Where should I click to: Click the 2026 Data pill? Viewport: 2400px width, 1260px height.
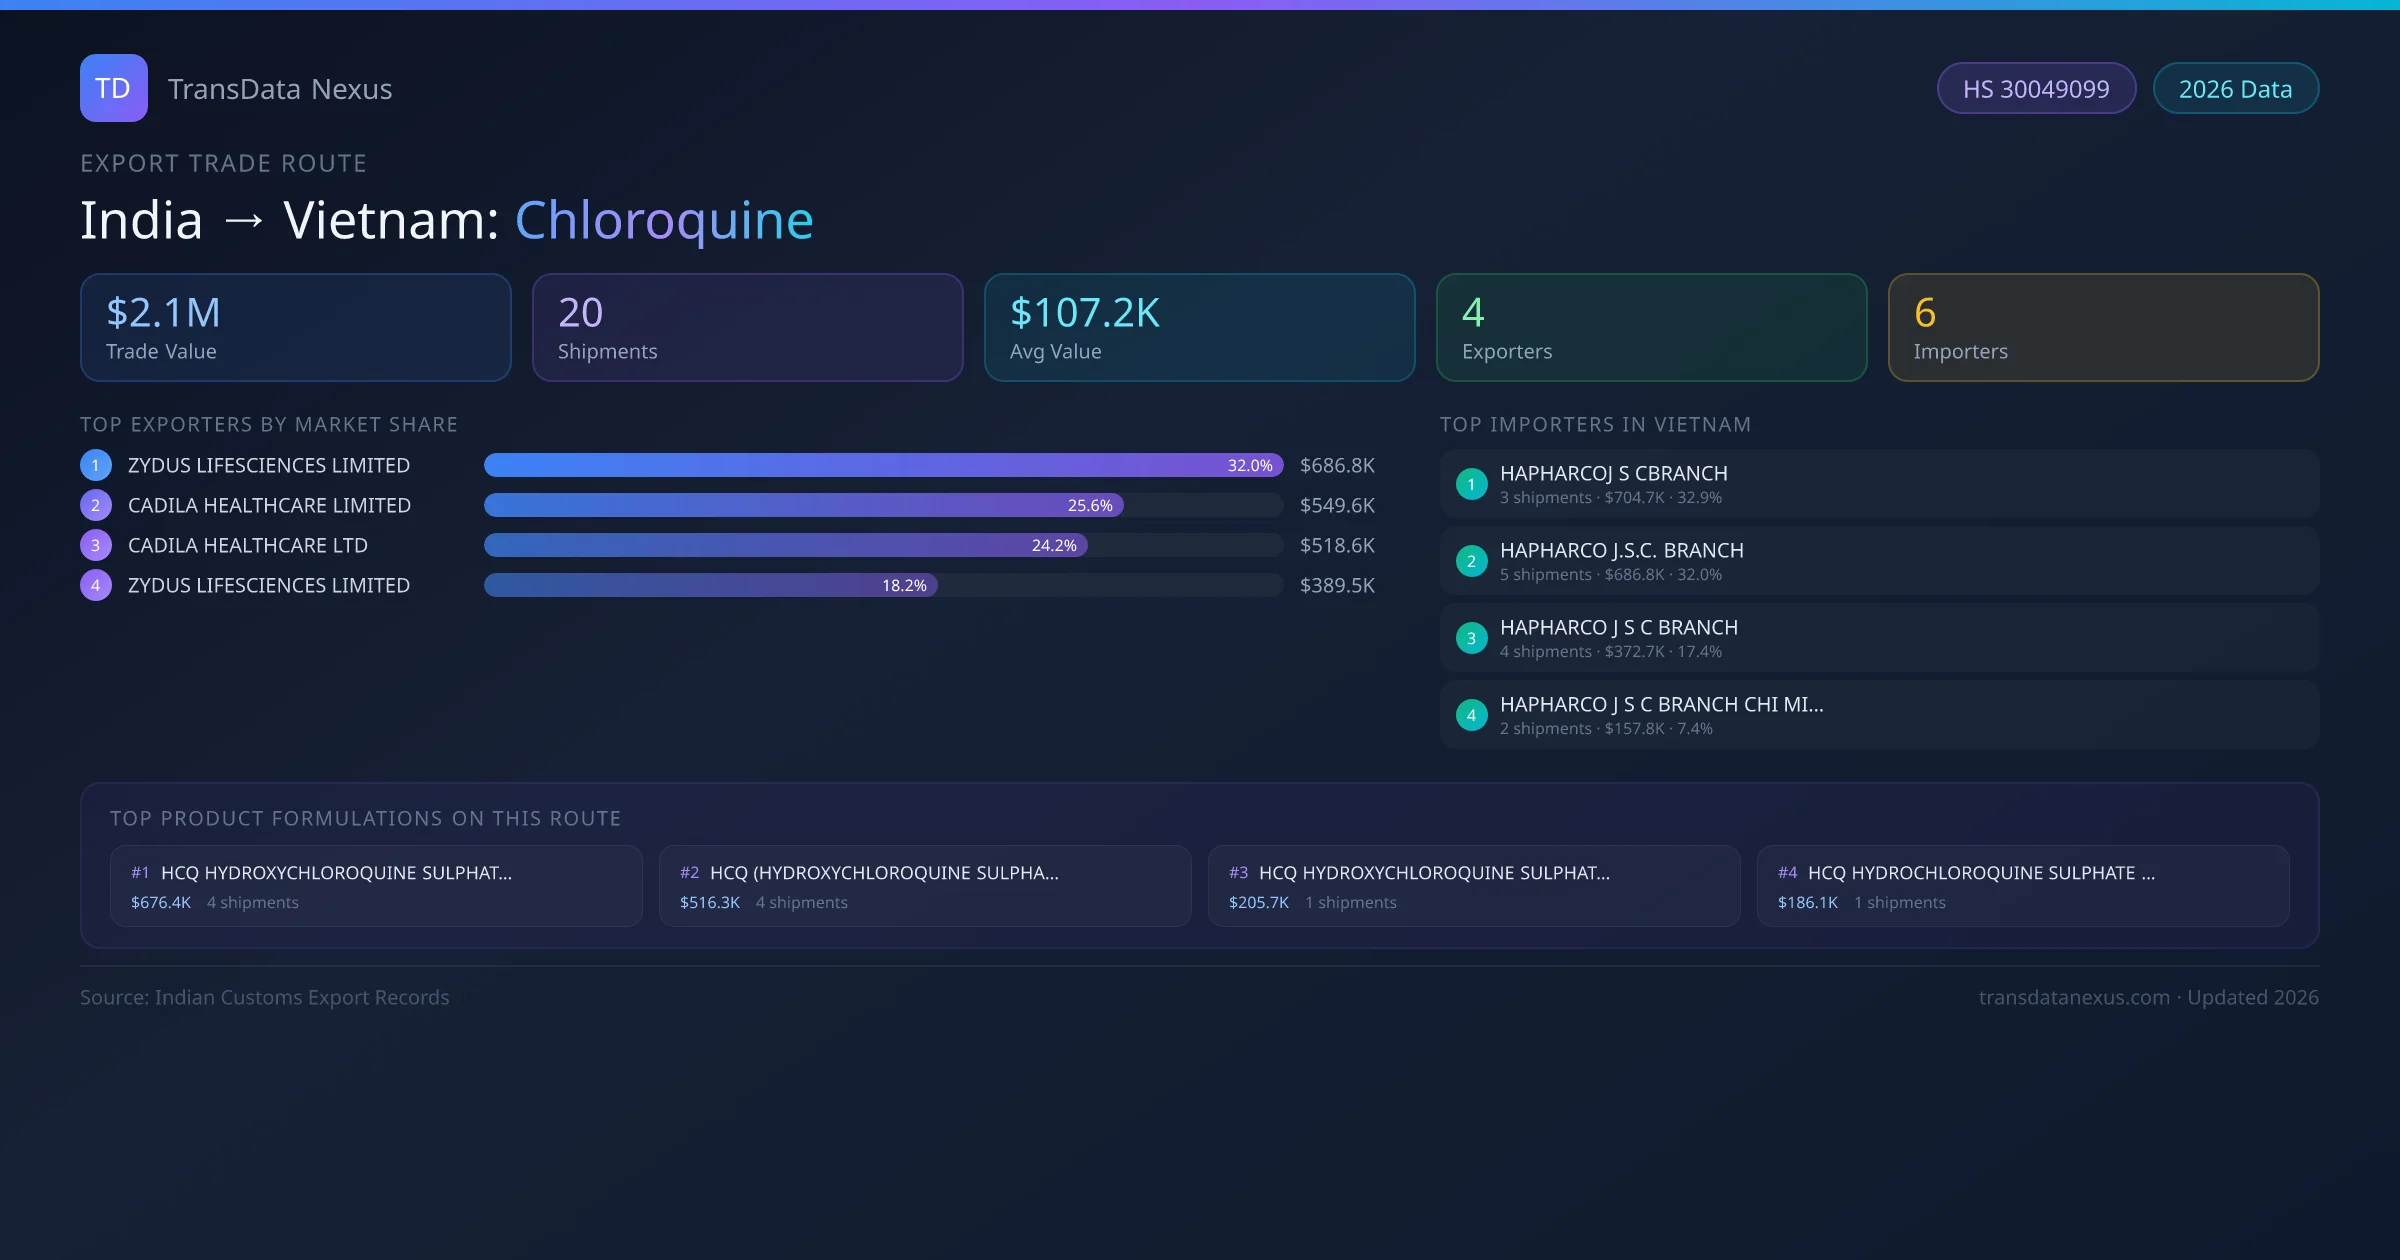click(x=2235, y=89)
